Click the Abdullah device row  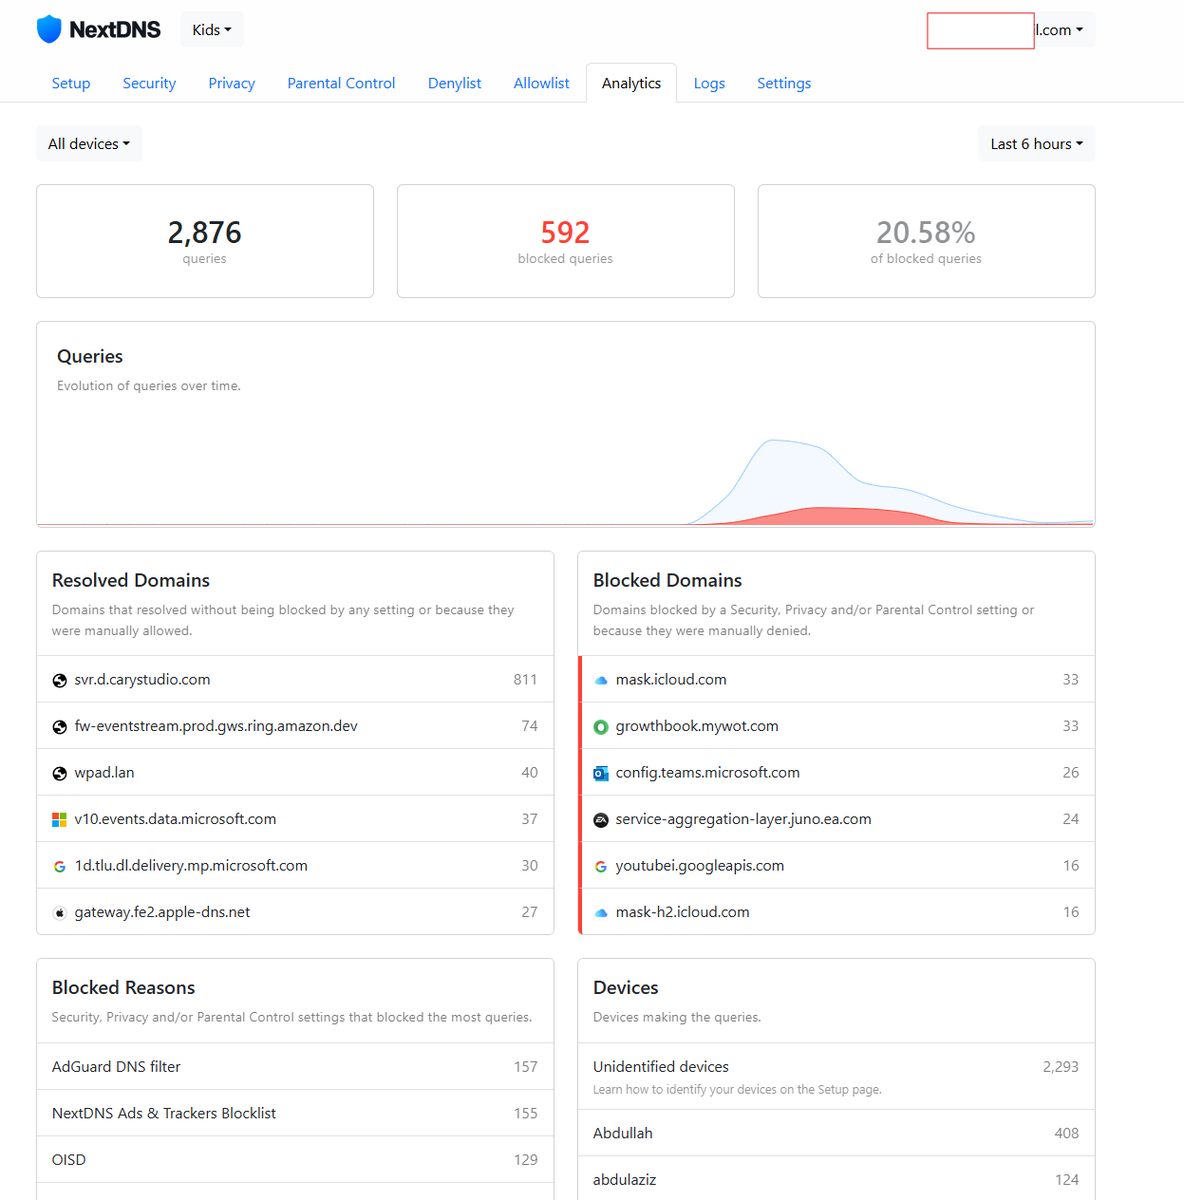[x=836, y=1133]
